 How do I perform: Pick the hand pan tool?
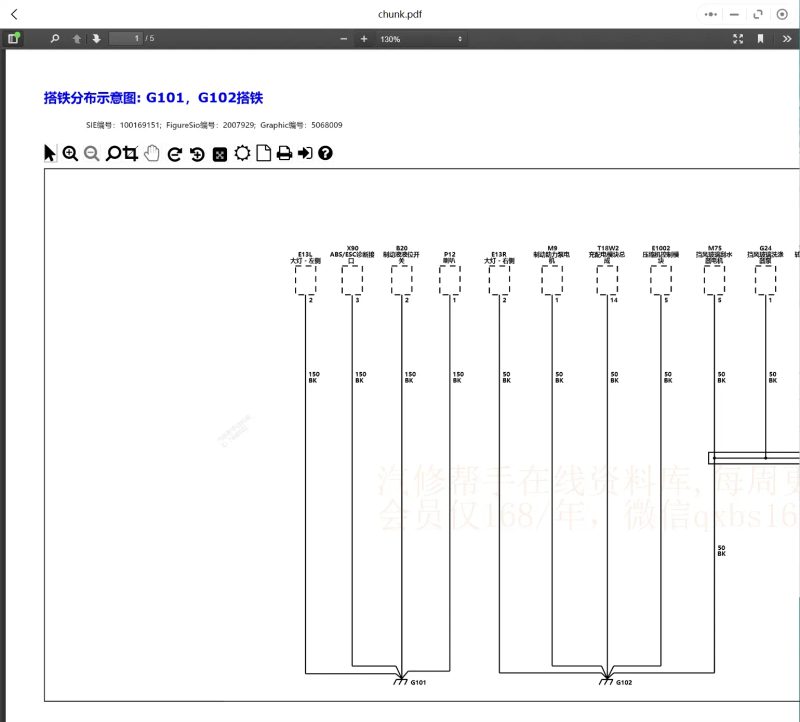click(151, 152)
